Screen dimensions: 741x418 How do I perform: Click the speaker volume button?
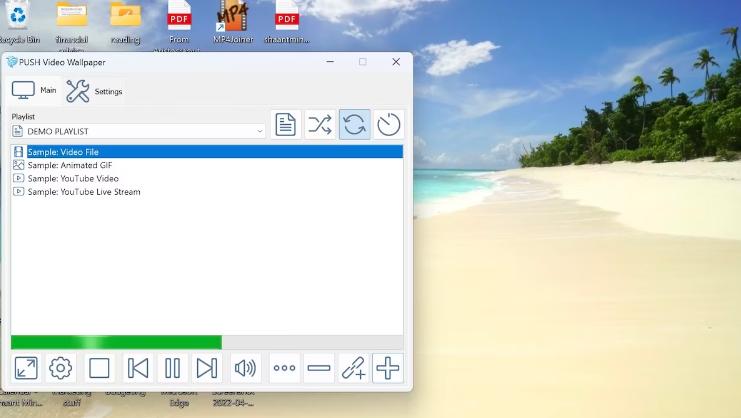pyautogui.click(x=245, y=368)
